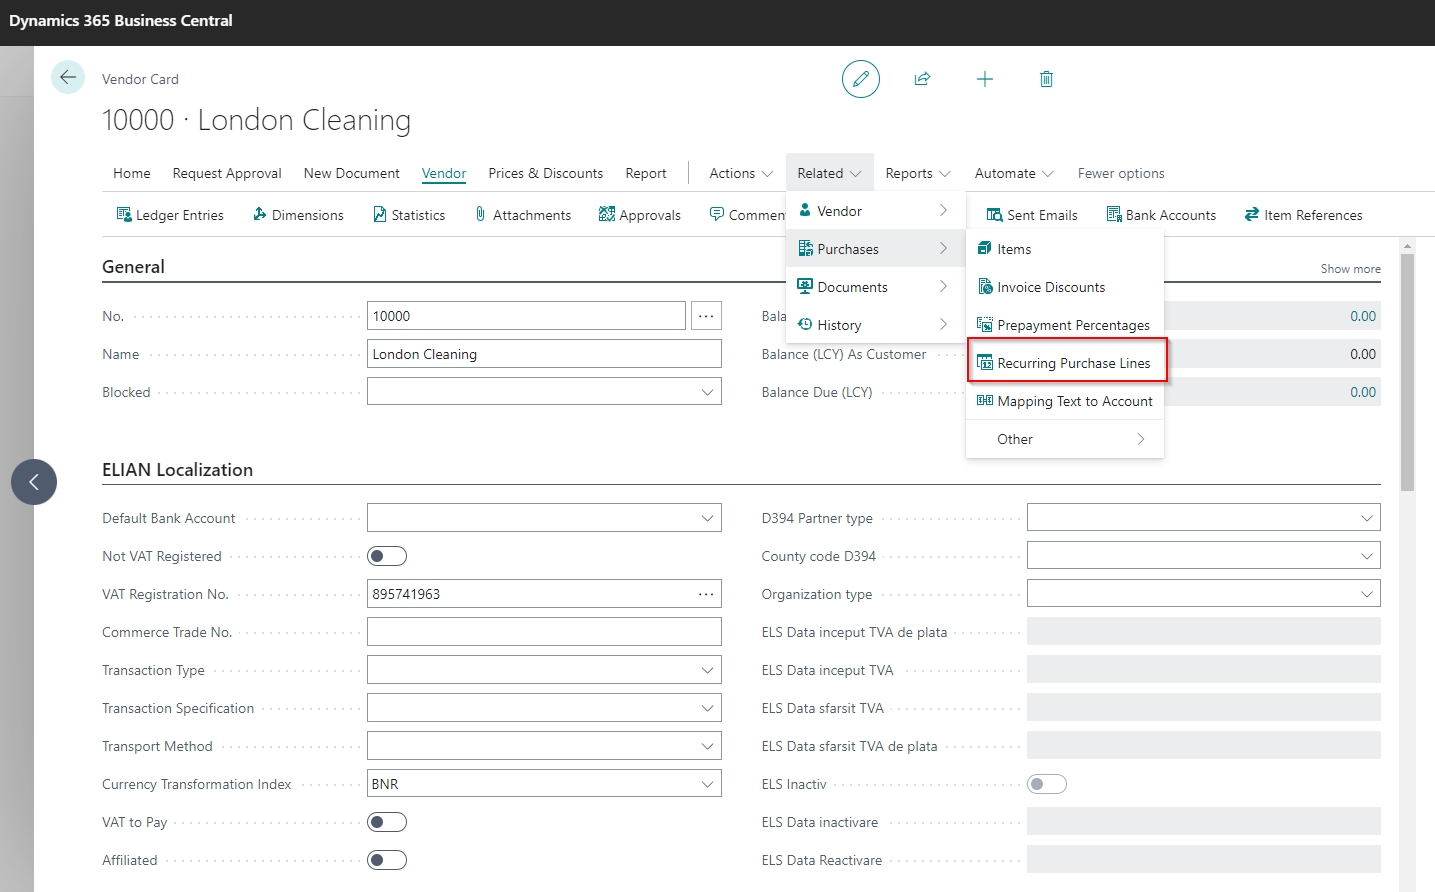Viewport: 1435px width, 892px height.
Task: Open Bank Accounts action
Action: (1161, 215)
